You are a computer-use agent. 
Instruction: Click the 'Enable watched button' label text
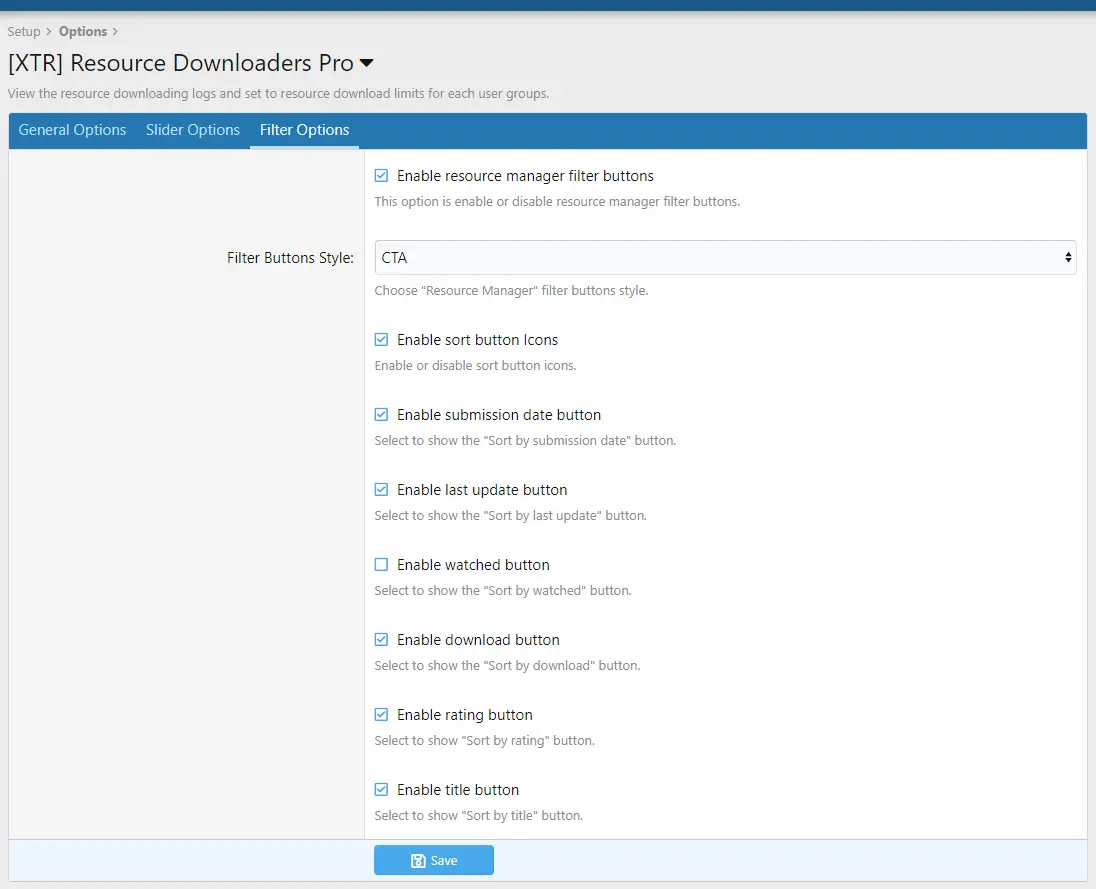[473, 565]
